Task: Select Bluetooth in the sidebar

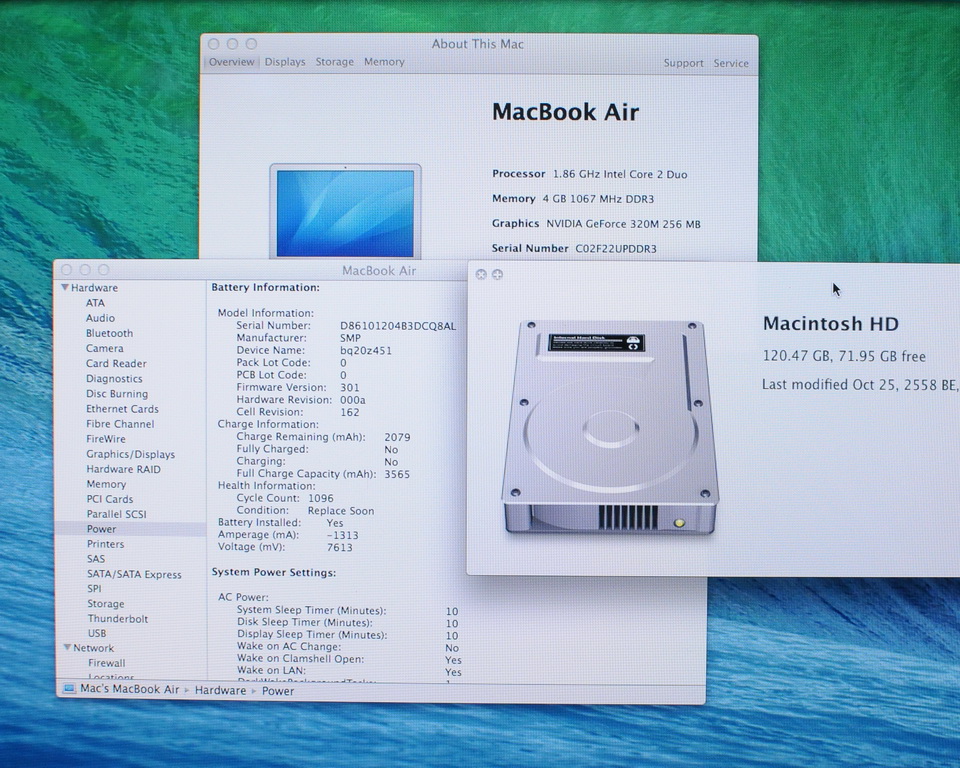Action: (x=109, y=333)
